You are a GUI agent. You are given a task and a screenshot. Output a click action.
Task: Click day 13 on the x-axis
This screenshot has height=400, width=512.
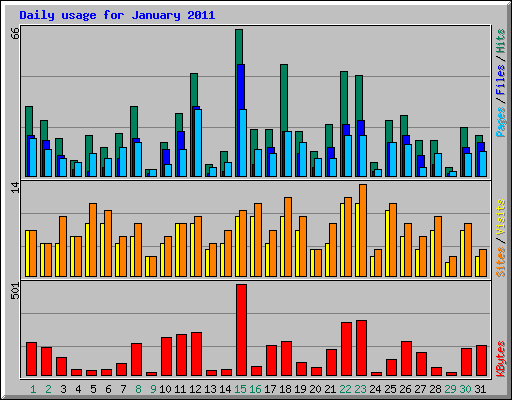click(x=210, y=389)
